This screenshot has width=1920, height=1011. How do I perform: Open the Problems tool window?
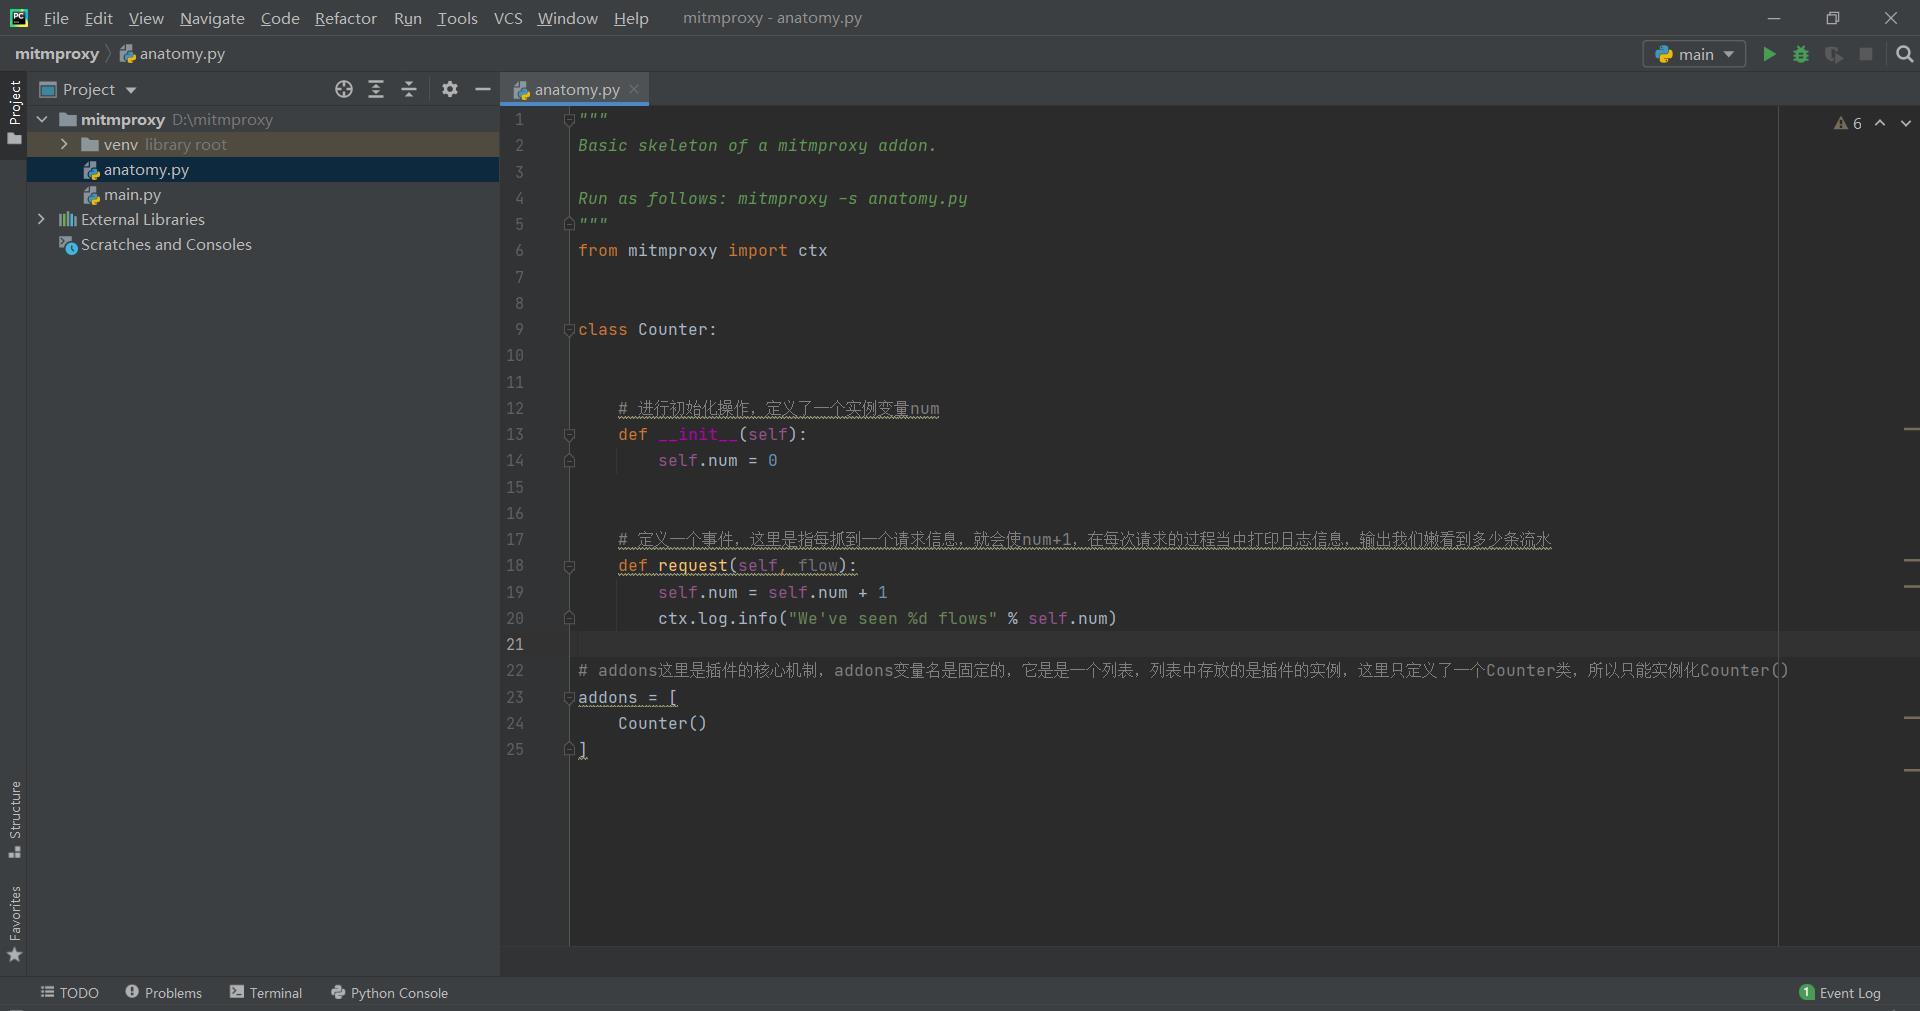(x=163, y=992)
